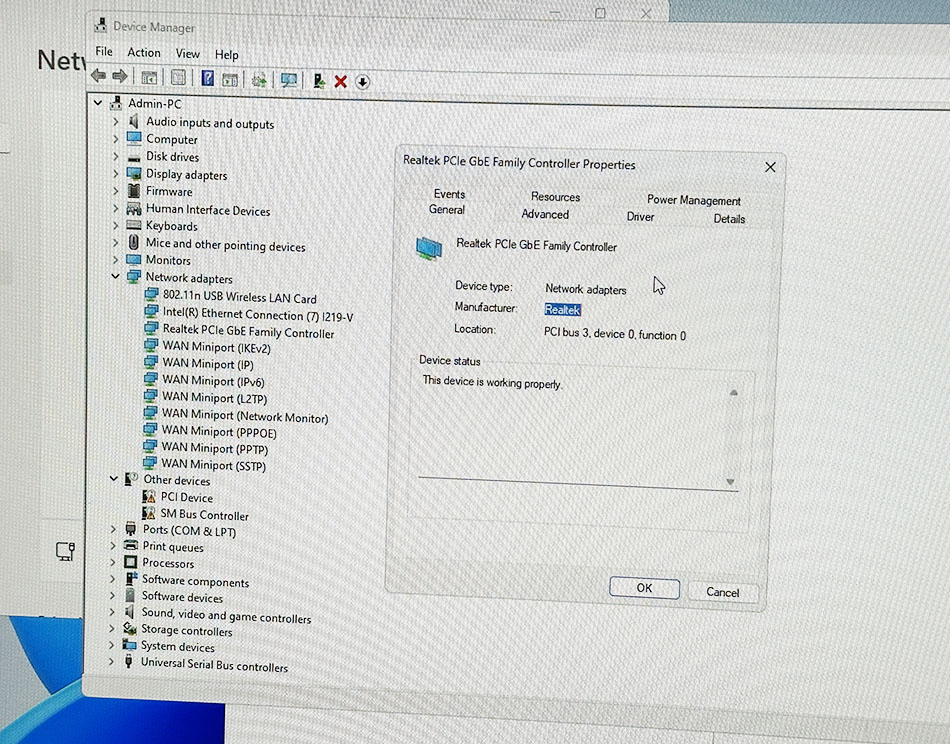Toggle the show/hide action pane toolbar icon
950x744 pixels.
(230, 79)
